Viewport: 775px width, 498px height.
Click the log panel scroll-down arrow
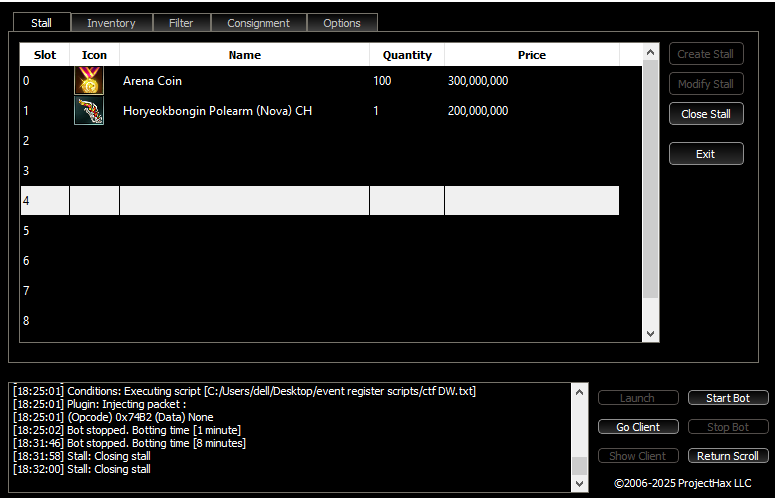pyautogui.click(x=579, y=483)
